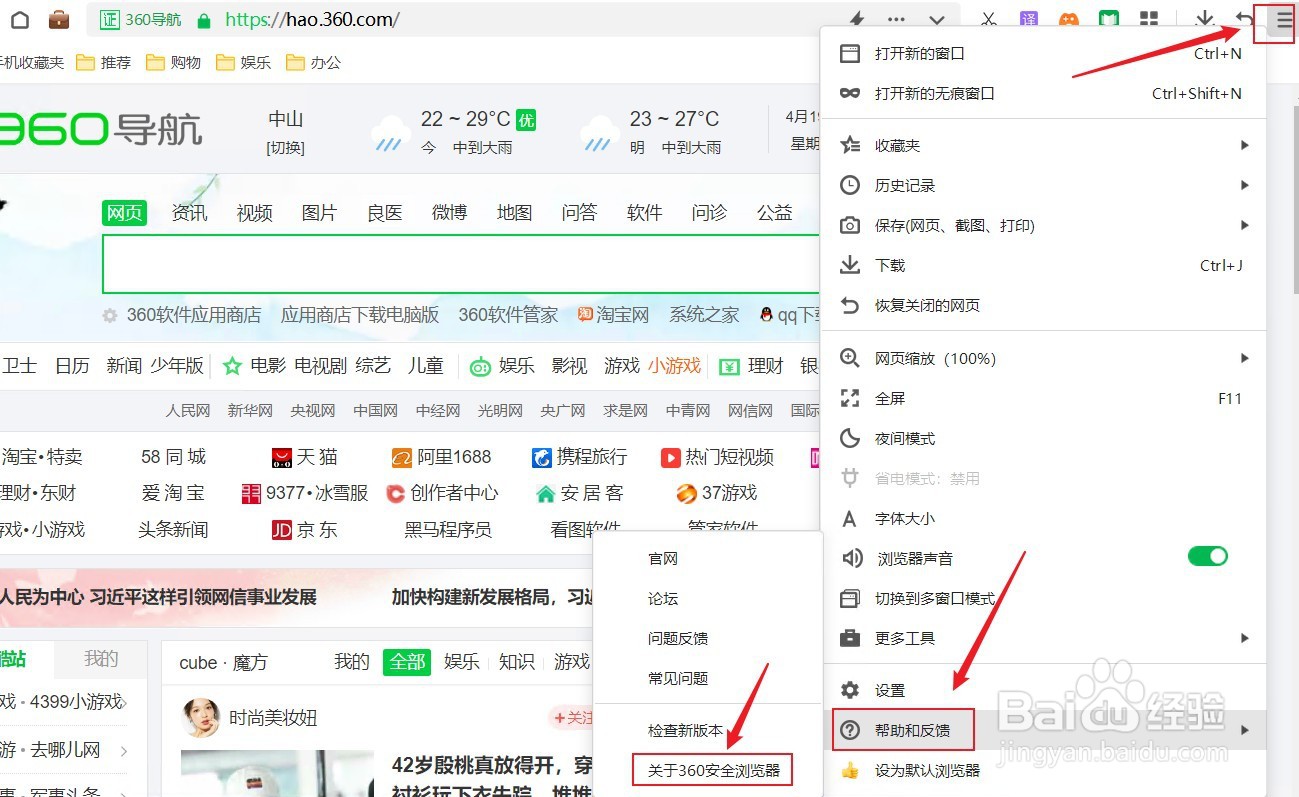Screen dimensions: 1299x797
Task: Select 全屏 fullscreen menu entry
Action: coord(1043,398)
